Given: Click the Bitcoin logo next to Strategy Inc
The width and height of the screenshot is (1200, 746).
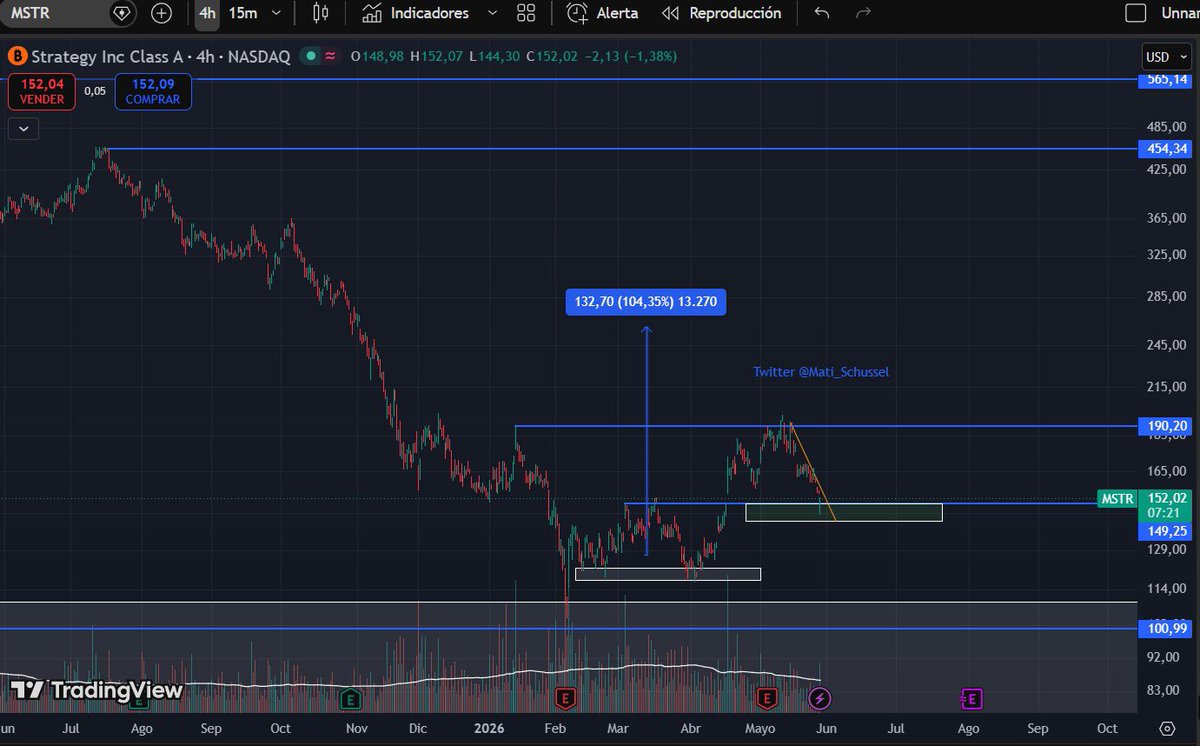Looking at the screenshot, I should pos(17,57).
